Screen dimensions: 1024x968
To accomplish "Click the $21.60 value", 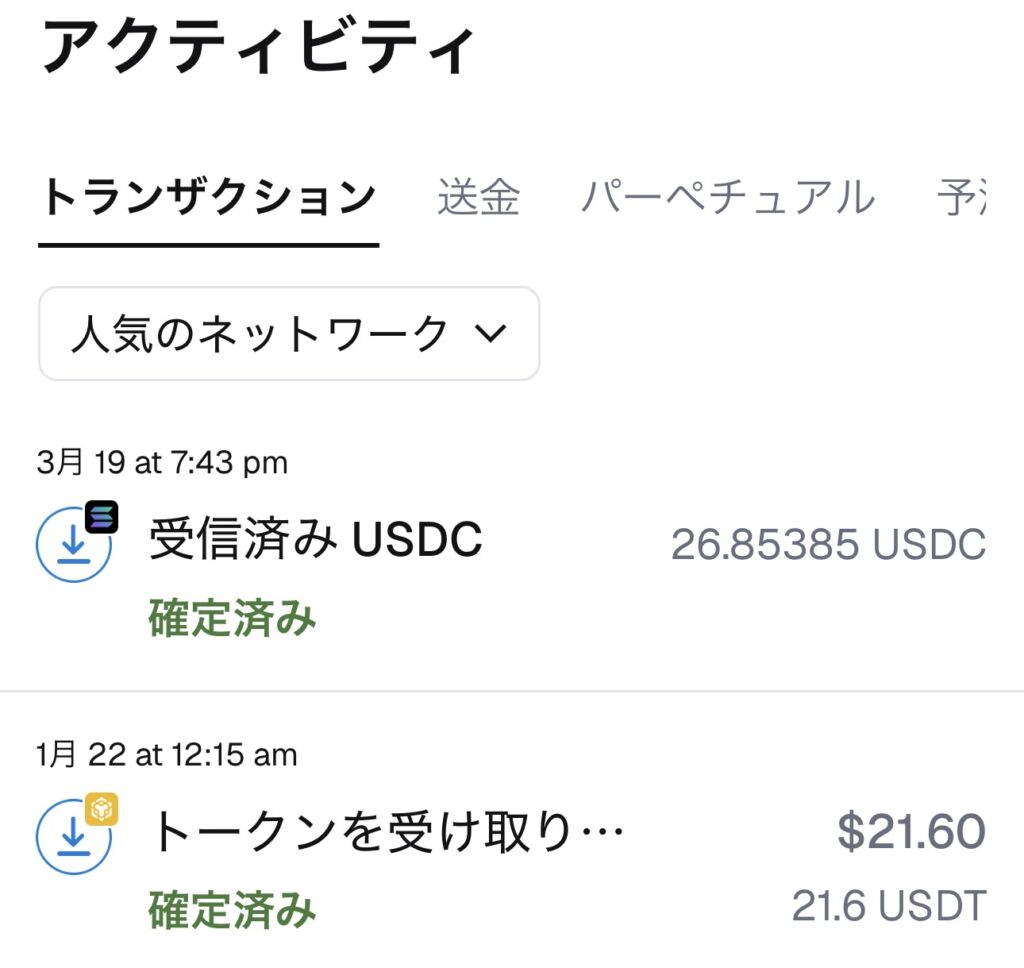I will (x=910, y=832).
